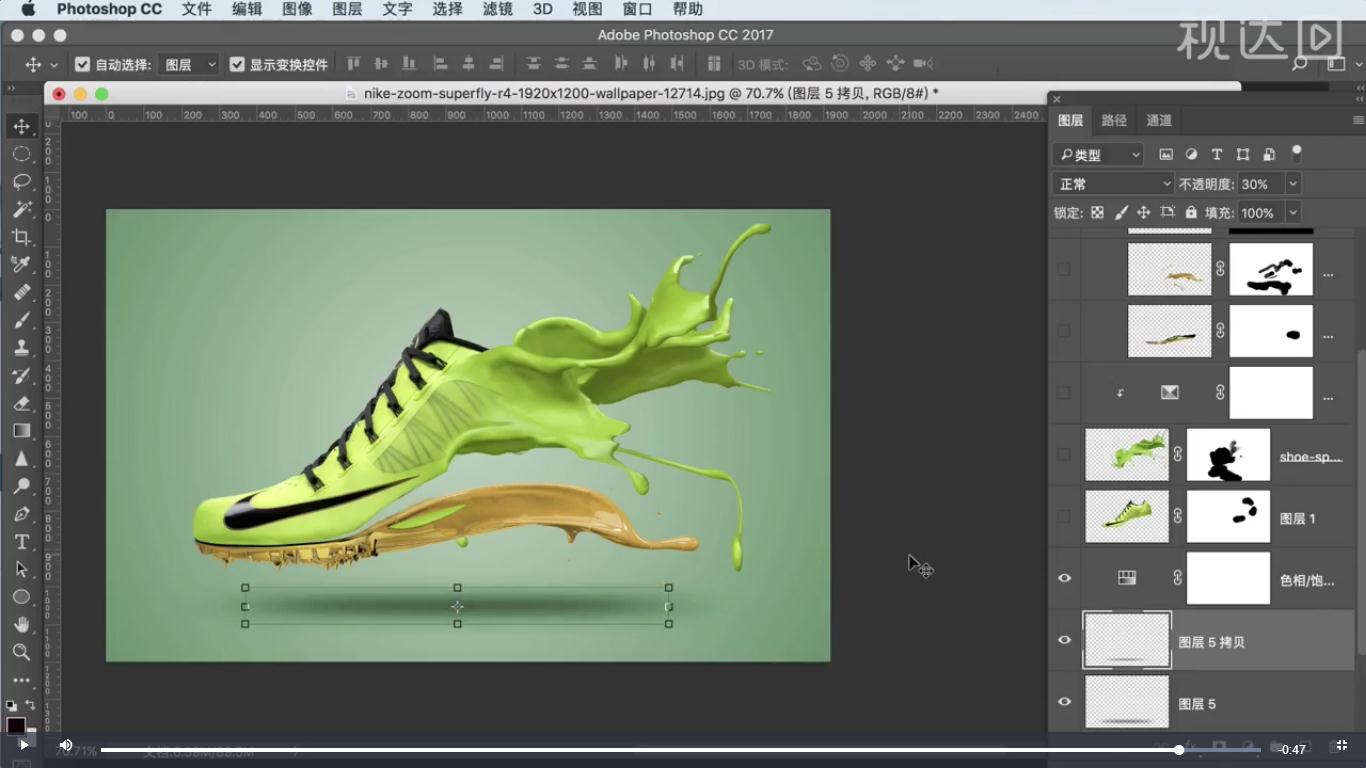1366x768 pixels.
Task: Filter layers by smart object icon
Action: (x=1269, y=154)
